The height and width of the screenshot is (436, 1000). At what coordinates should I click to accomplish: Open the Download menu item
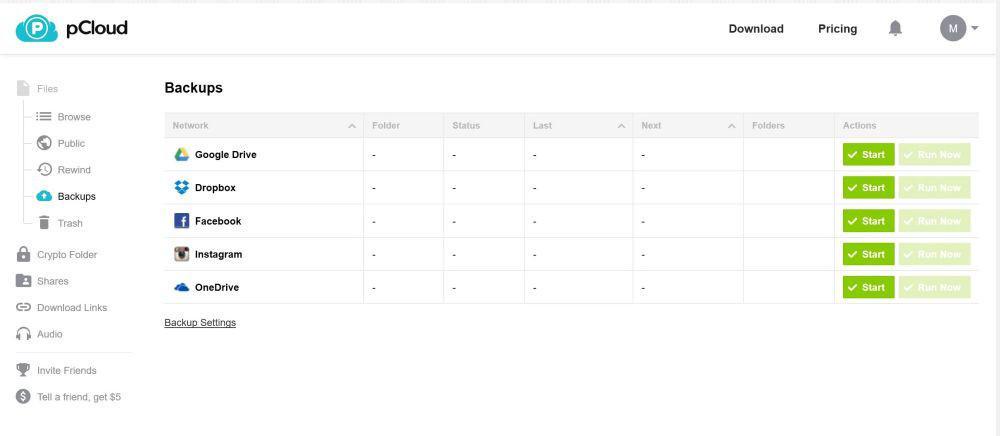pyautogui.click(x=756, y=29)
